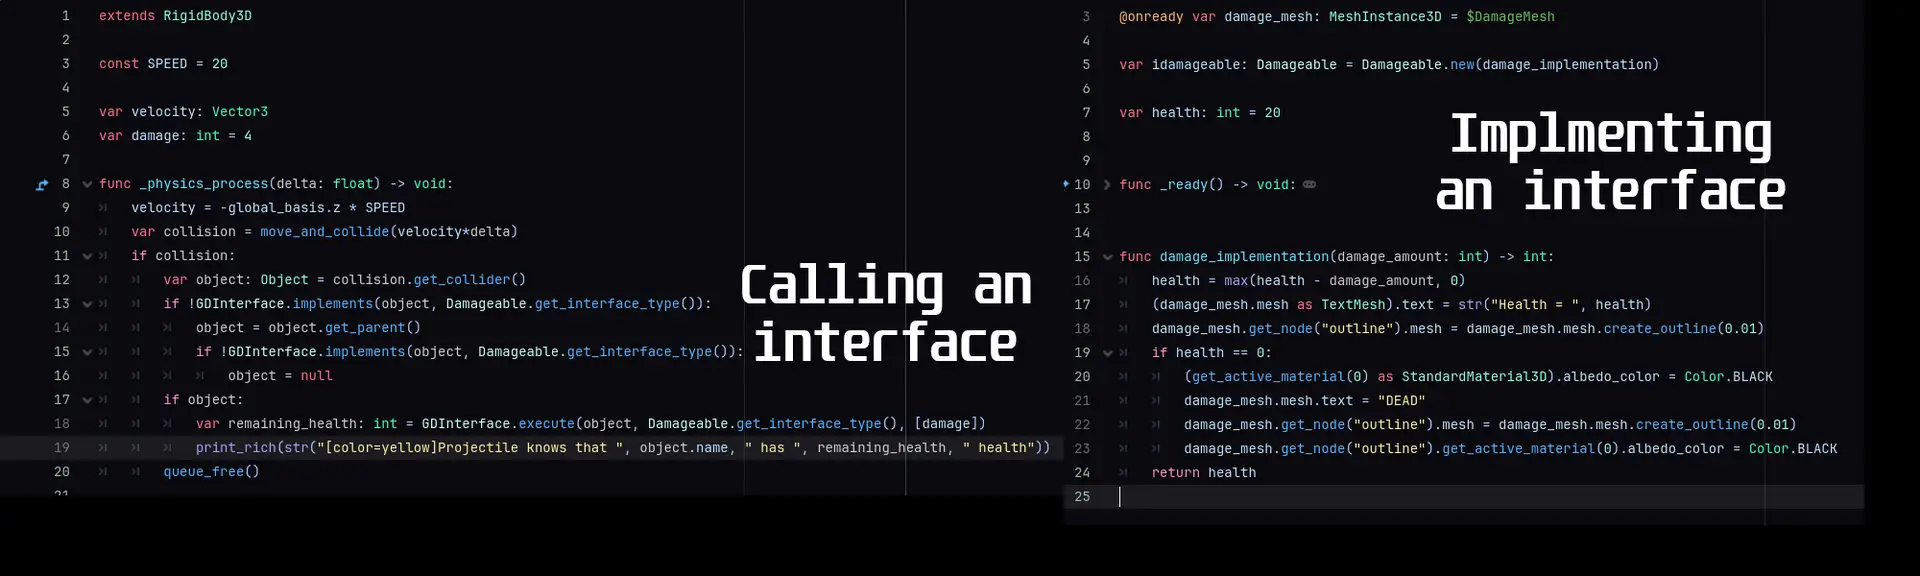Click the move_and_collide method call
Screen dimensions: 1920x576
pyautogui.click(x=324, y=232)
